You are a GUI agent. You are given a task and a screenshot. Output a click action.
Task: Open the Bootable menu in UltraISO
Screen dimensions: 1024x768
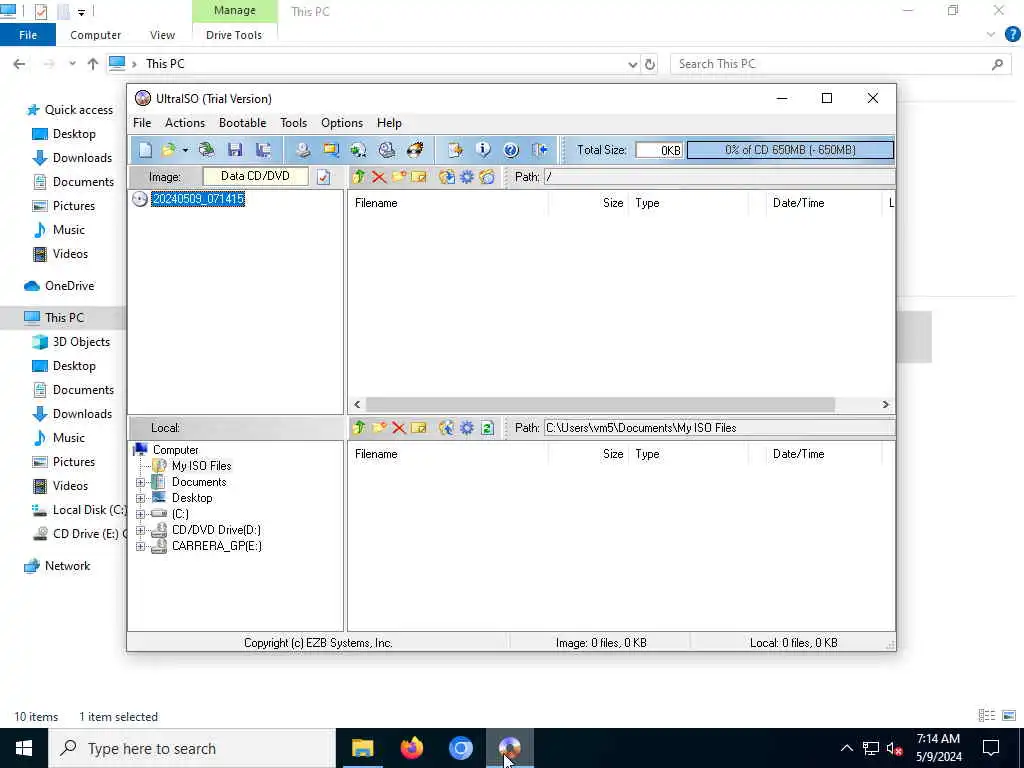[242, 123]
